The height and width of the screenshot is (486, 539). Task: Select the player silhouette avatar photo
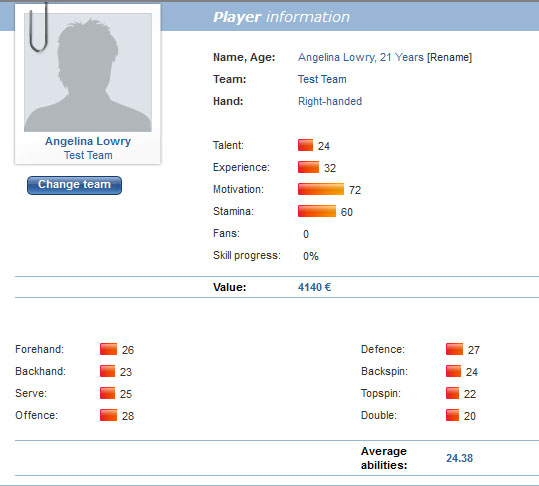pyautogui.click(x=88, y=73)
